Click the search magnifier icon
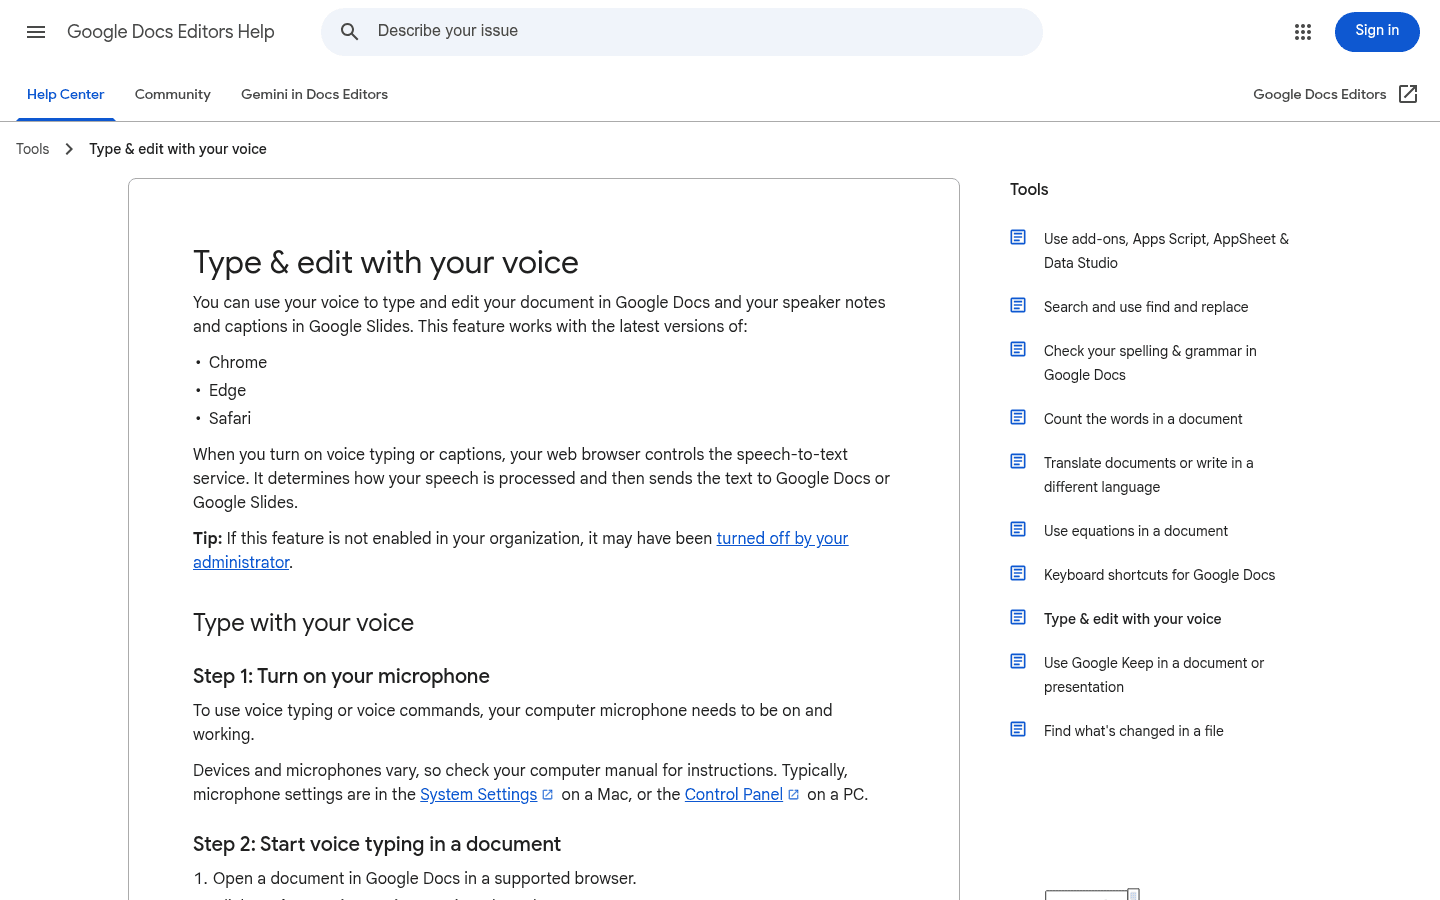This screenshot has width=1440, height=900. click(349, 32)
